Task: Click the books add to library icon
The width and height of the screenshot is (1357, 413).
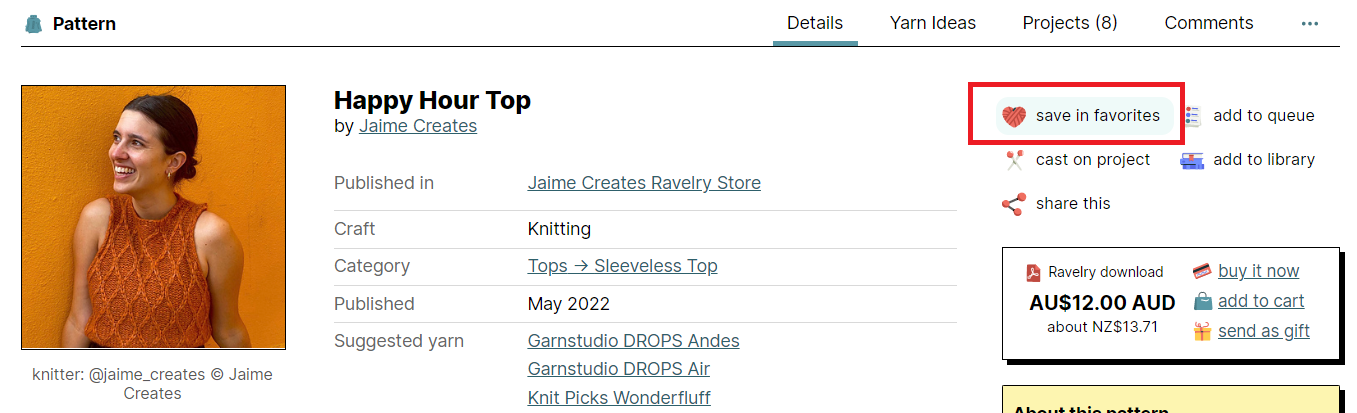Action: [x=1192, y=160]
